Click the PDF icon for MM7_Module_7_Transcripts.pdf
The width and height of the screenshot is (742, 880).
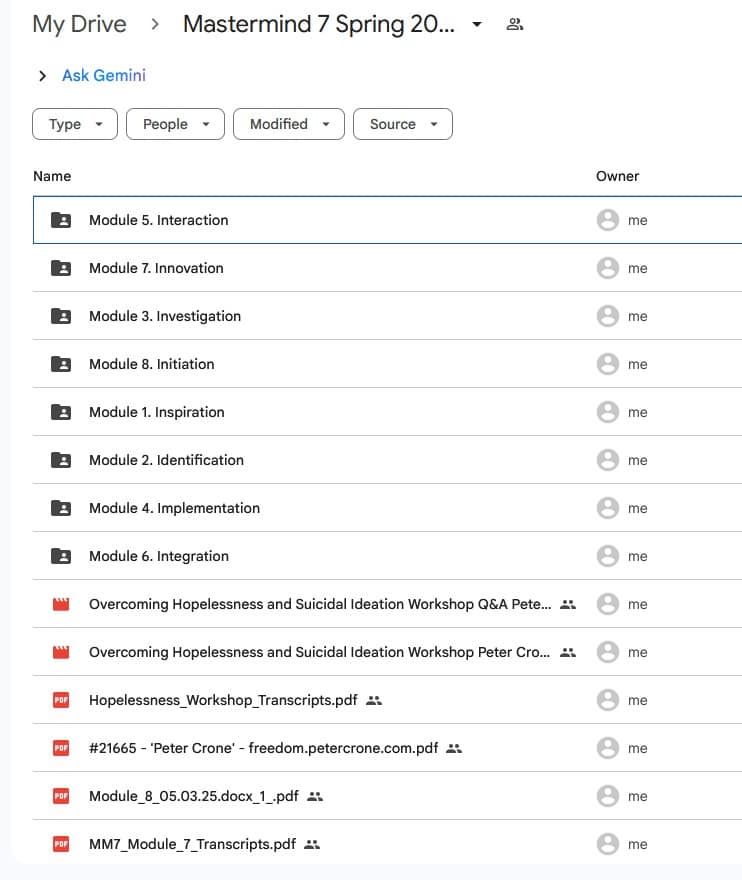tap(61, 844)
